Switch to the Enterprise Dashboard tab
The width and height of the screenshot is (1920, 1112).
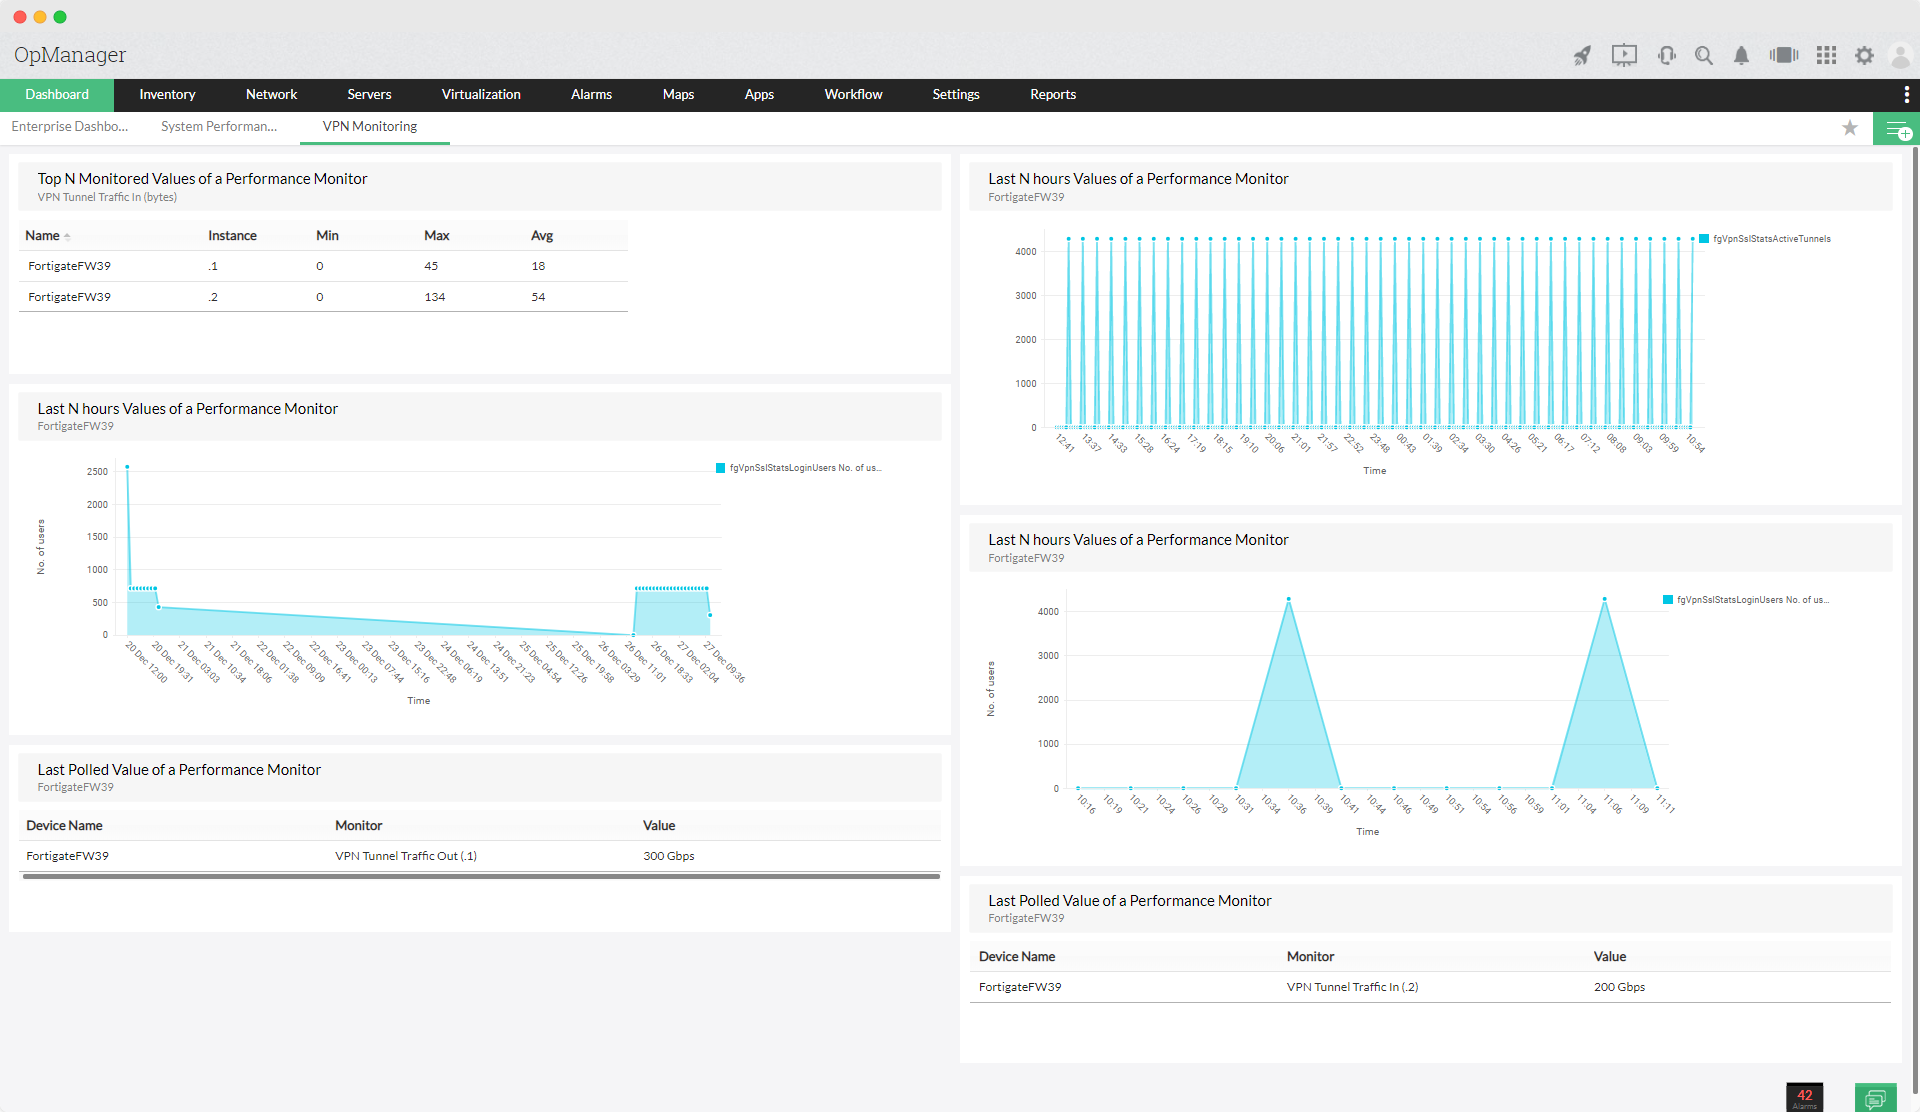click(x=69, y=126)
